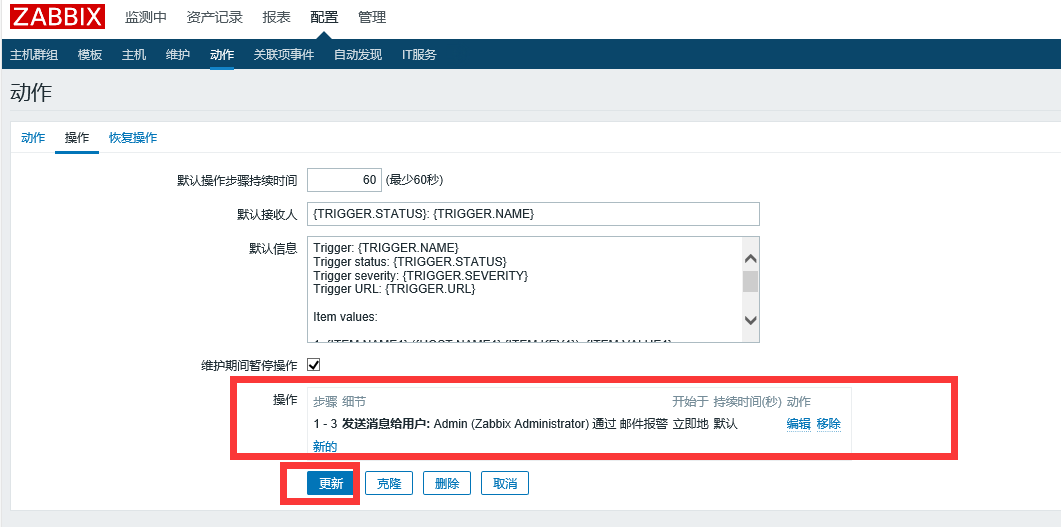Open the 监测中 menu
This screenshot has height=527, width=1061.
[x=145, y=18]
